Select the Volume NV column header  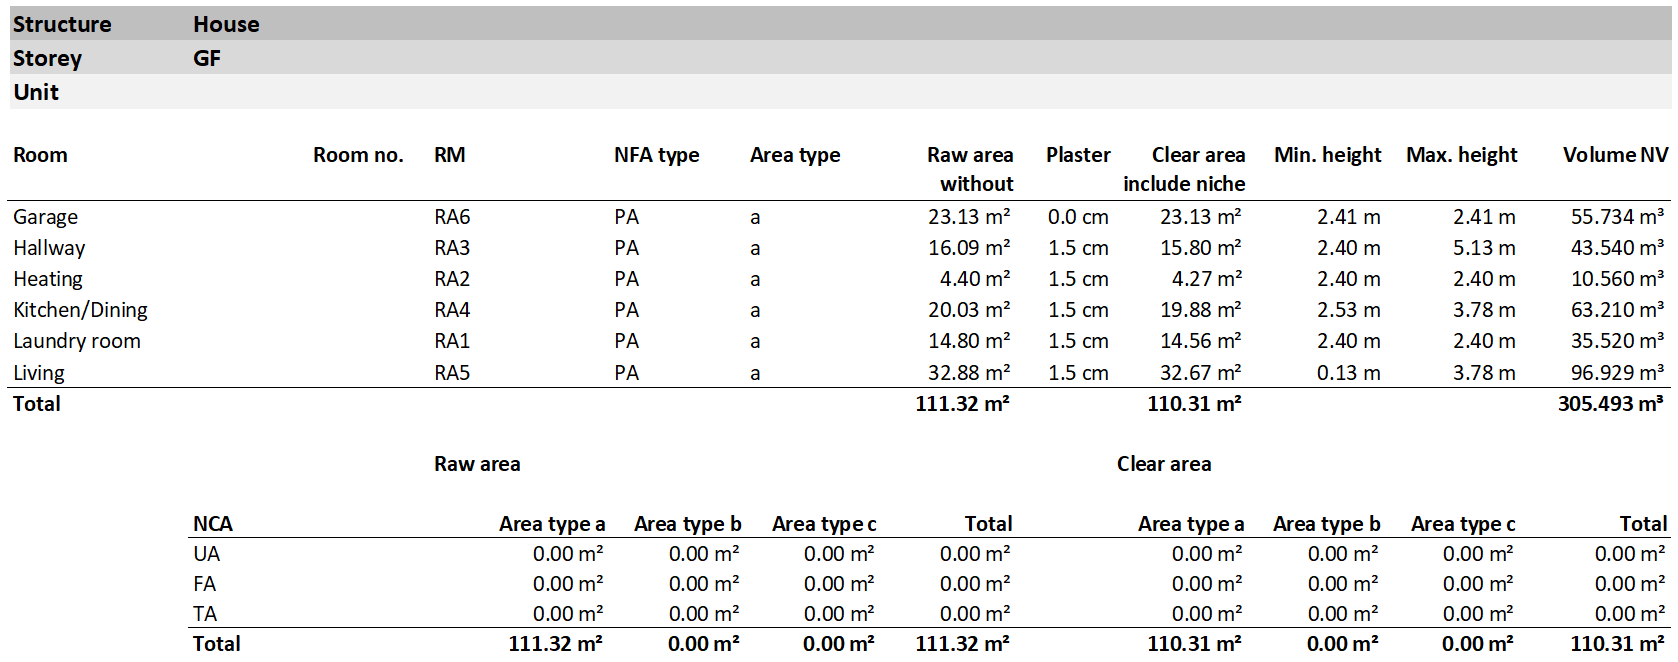click(1615, 155)
